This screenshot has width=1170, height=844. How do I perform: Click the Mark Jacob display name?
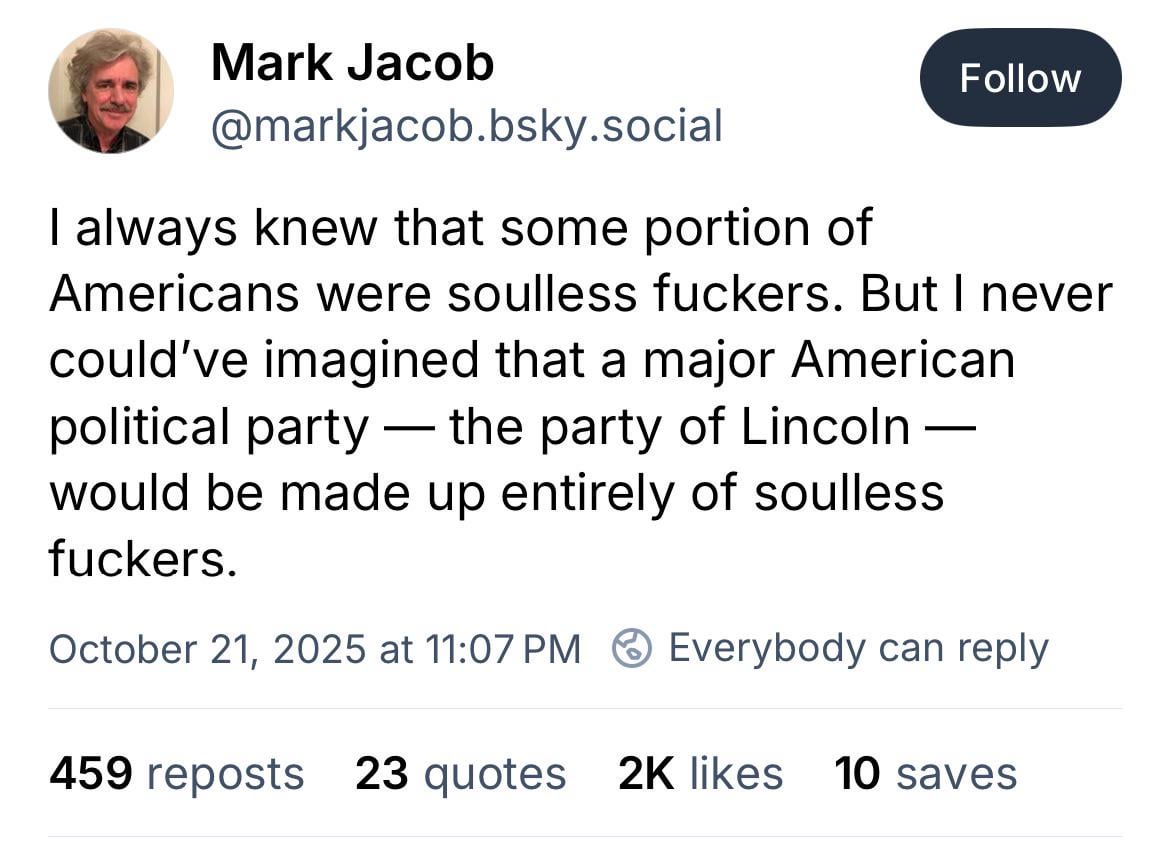352,63
